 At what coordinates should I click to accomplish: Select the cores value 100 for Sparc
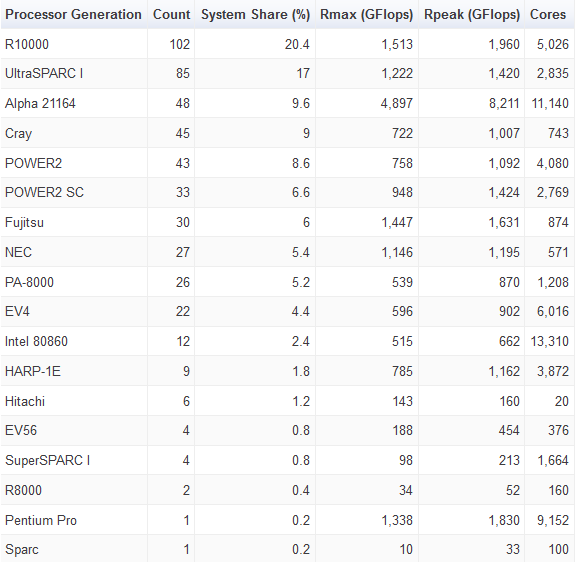(x=558, y=550)
